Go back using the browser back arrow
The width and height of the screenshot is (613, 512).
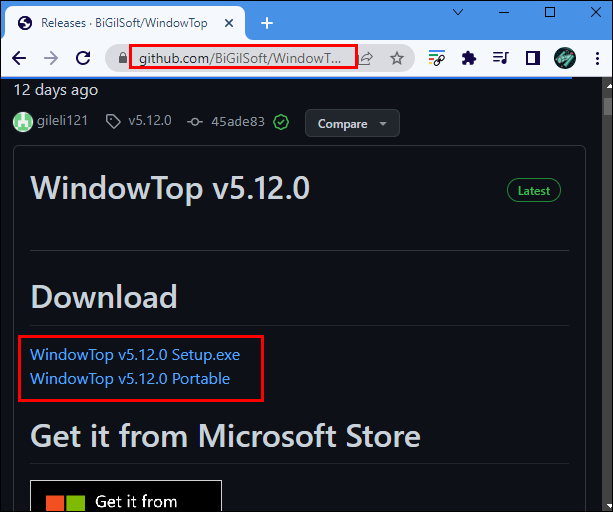coord(19,59)
